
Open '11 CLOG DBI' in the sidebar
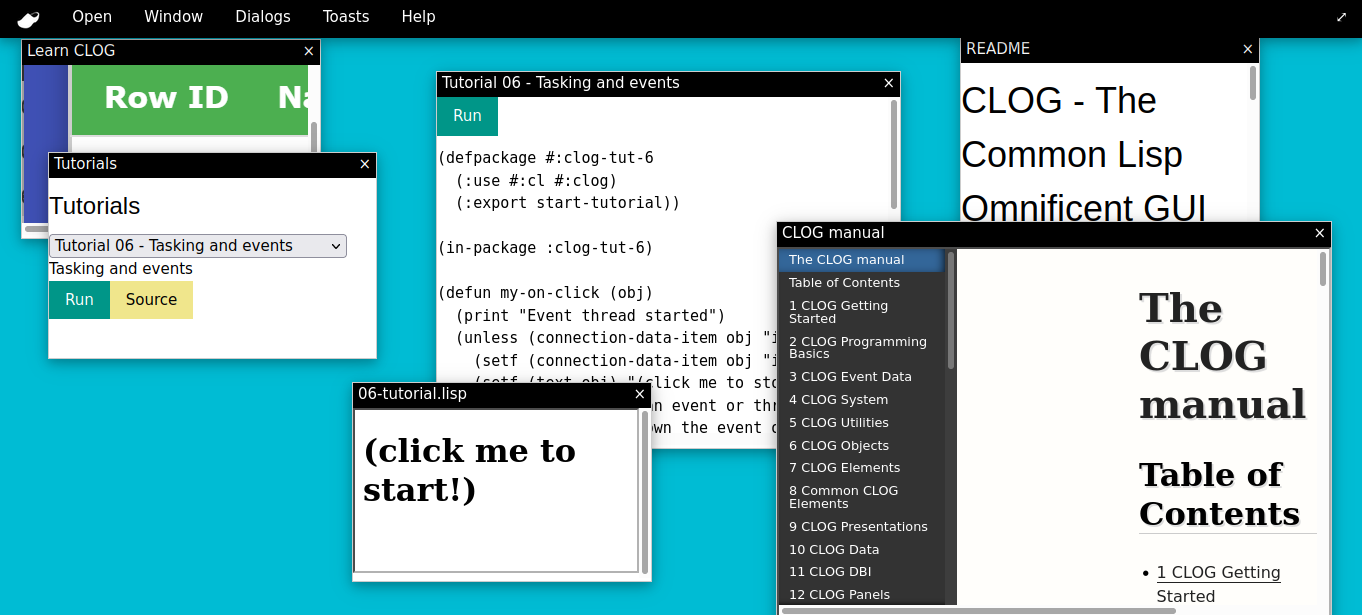coord(831,571)
